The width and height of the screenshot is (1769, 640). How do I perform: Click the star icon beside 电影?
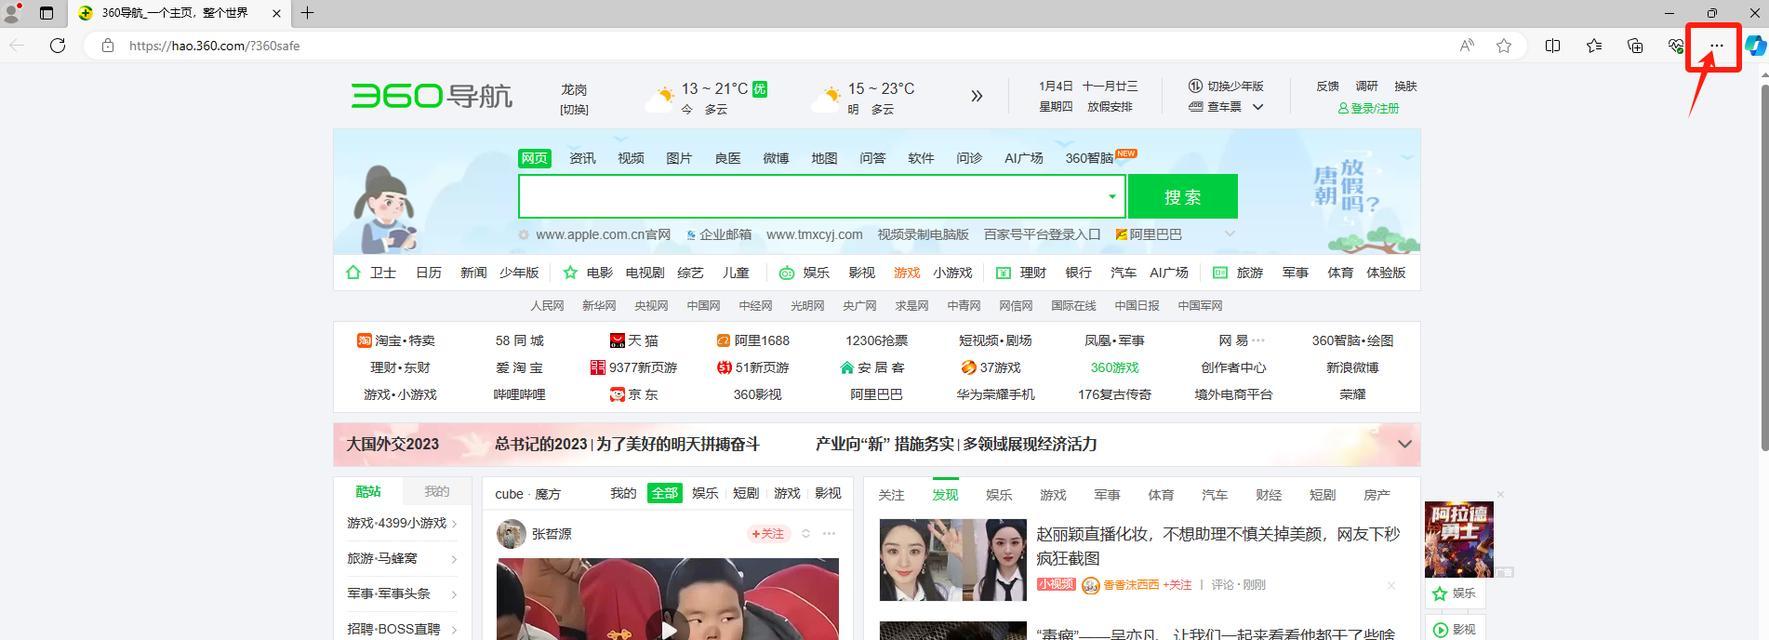pos(570,272)
